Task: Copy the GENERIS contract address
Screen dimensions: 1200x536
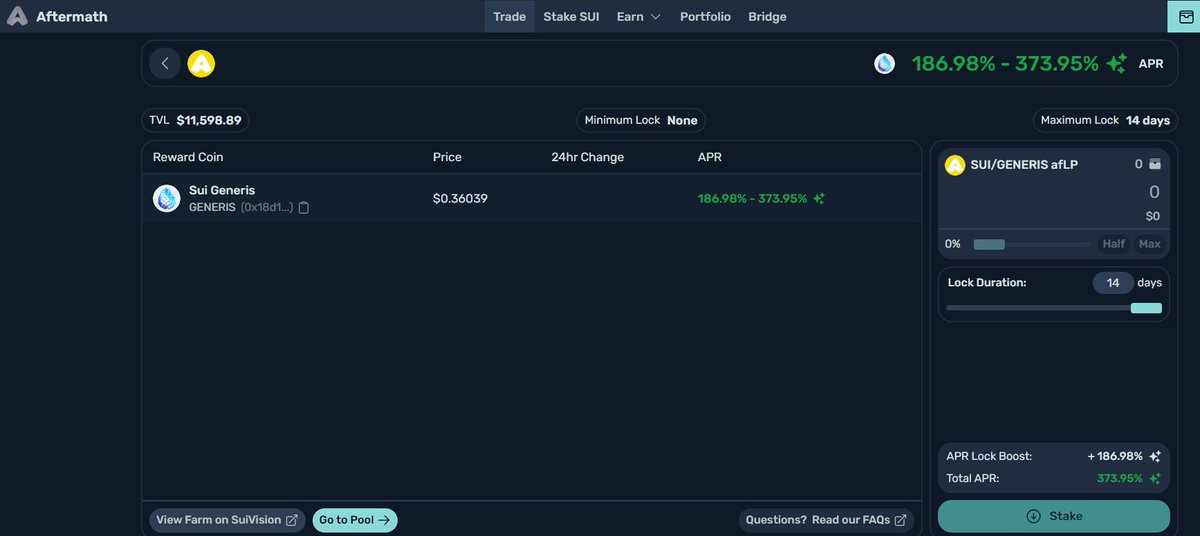Action: tap(304, 207)
